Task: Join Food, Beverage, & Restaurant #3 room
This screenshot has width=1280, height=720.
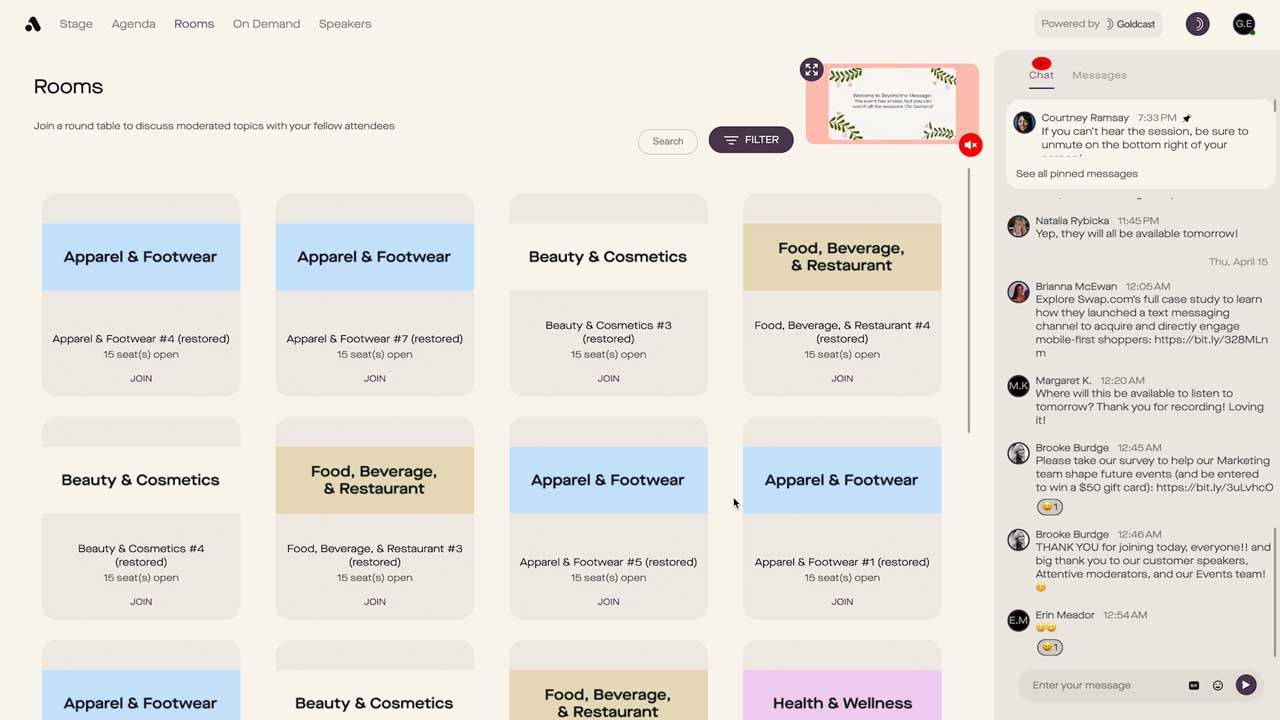Action: [x=375, y=601]
